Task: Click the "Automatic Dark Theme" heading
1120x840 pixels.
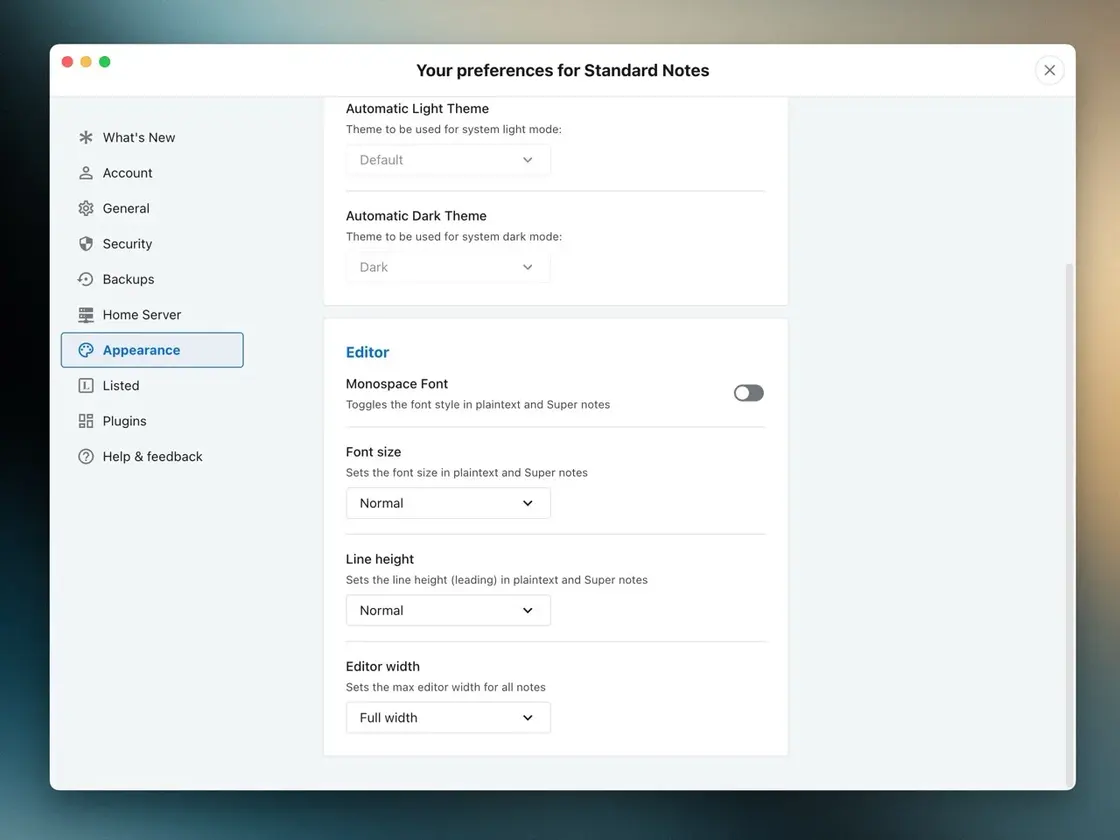Action: point(416,216)
